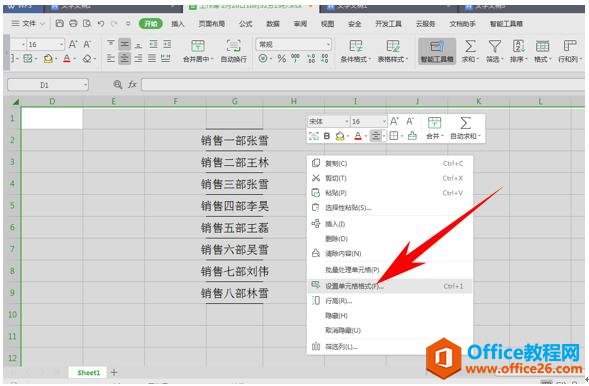Image resolution: width=589 pixels, height=386 pixels.
Task: Toggle middle vertical alignment in ribbon
Action: pyautogui.click(x=125, y=44)
